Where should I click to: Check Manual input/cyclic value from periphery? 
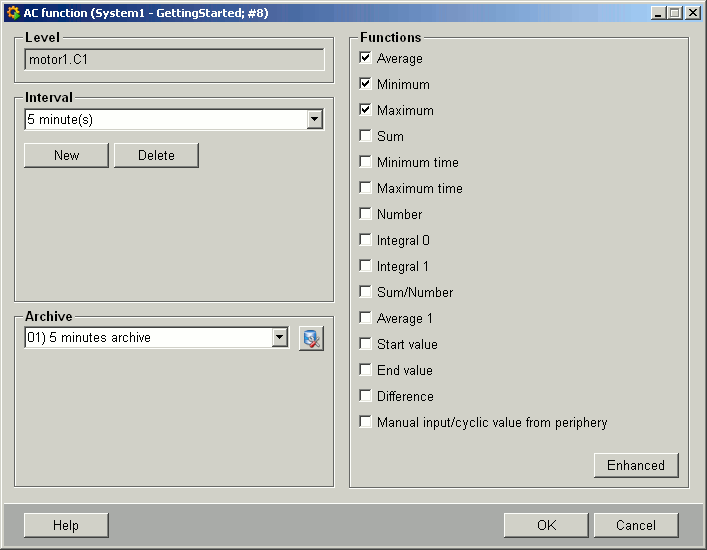[366, 422]
